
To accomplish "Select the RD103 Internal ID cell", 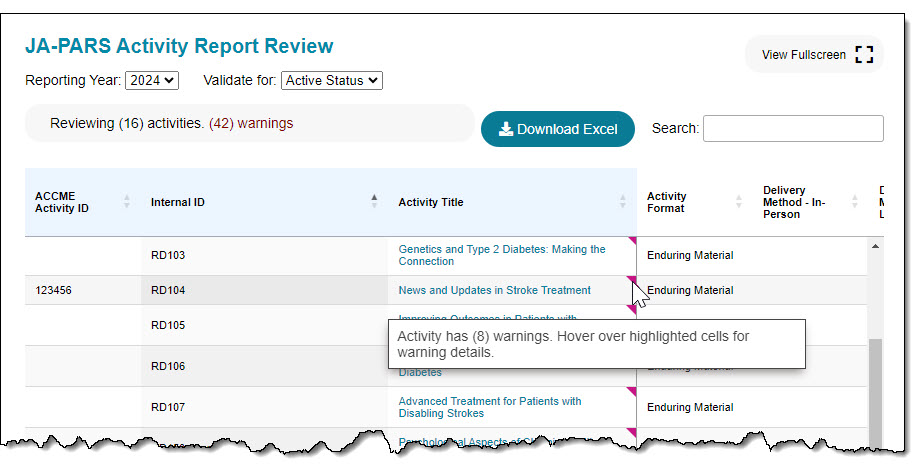I will click(264, 255).
